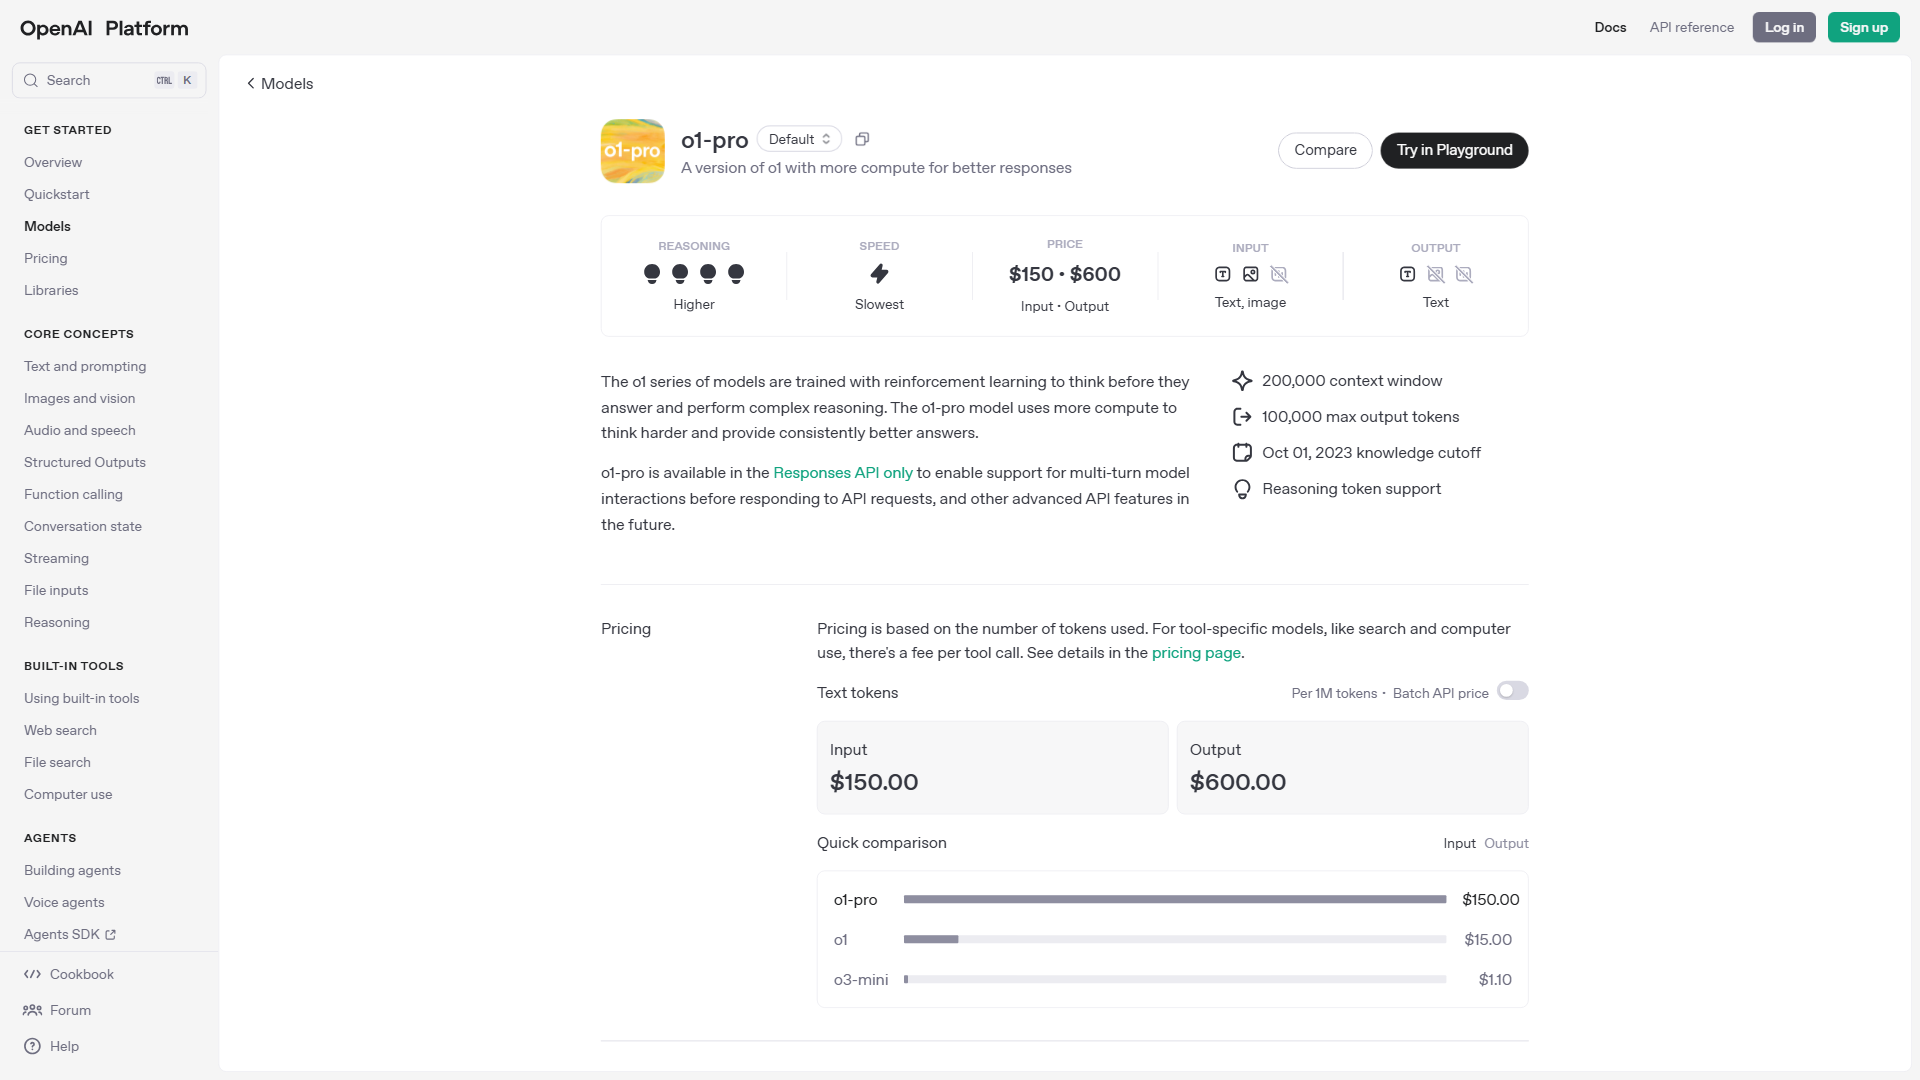Open Docs in the top navigation

pos(1610,27)
